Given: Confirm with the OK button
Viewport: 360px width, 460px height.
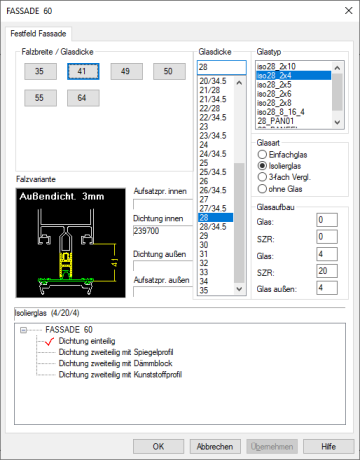Looking at the screenshot, I should coord(158,446).
